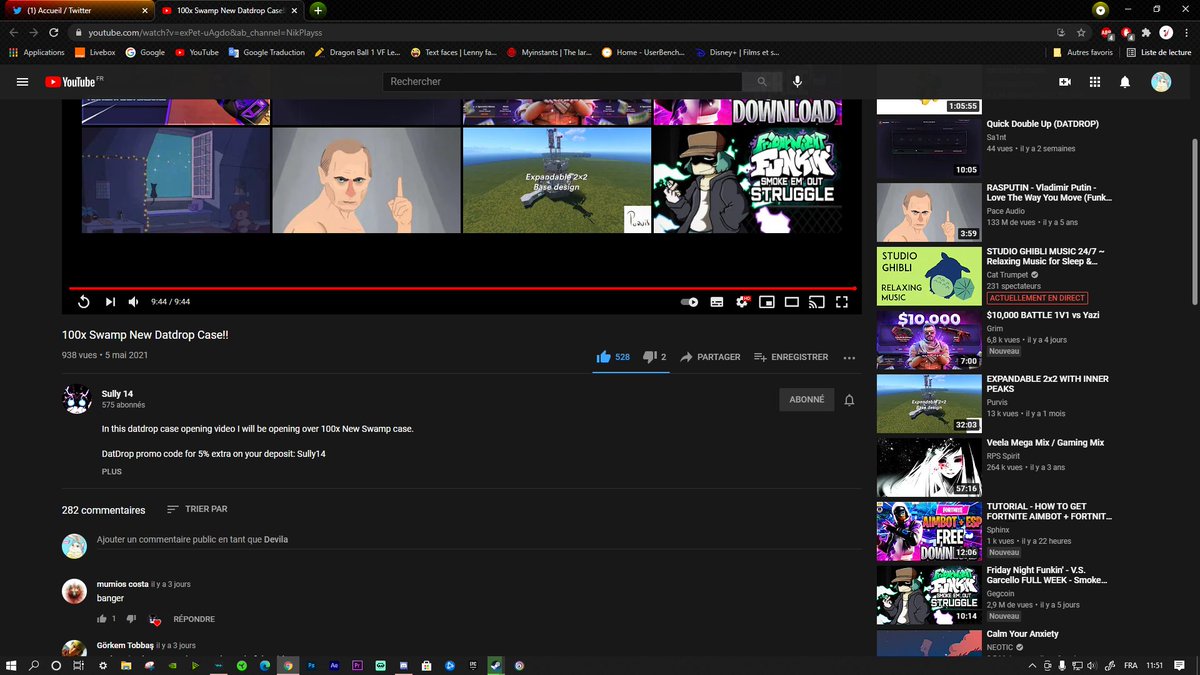The height and width of the screenshot is (675, 1200).
Task: Like the video
Action: coord(613,357)
